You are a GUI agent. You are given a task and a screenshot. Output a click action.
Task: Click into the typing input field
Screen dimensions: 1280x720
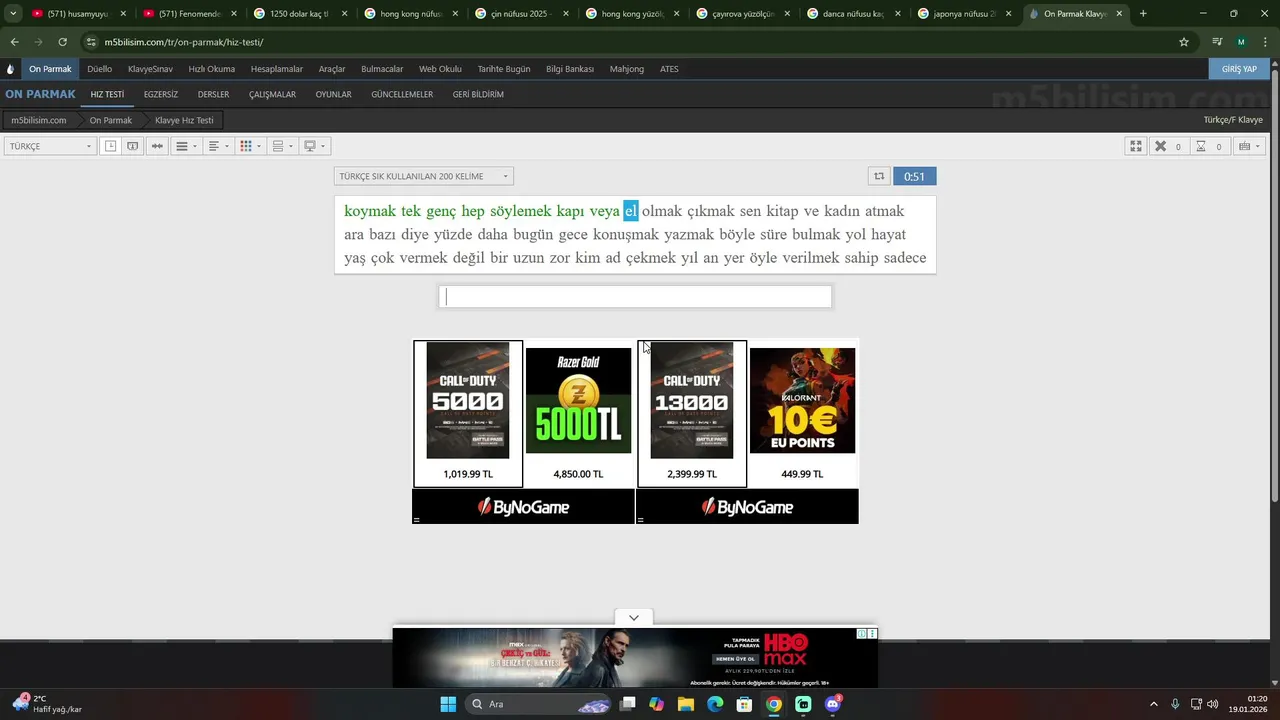point(635,297)
